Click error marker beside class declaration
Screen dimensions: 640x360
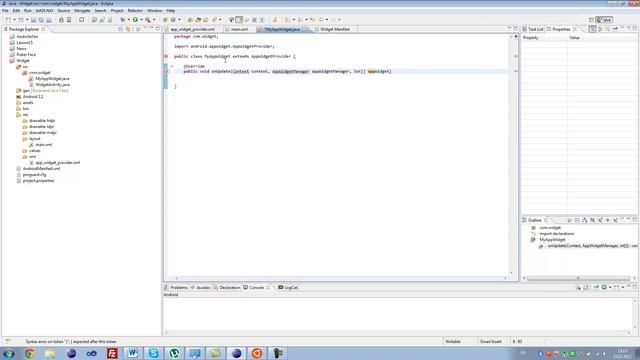(x=166, y=56)
